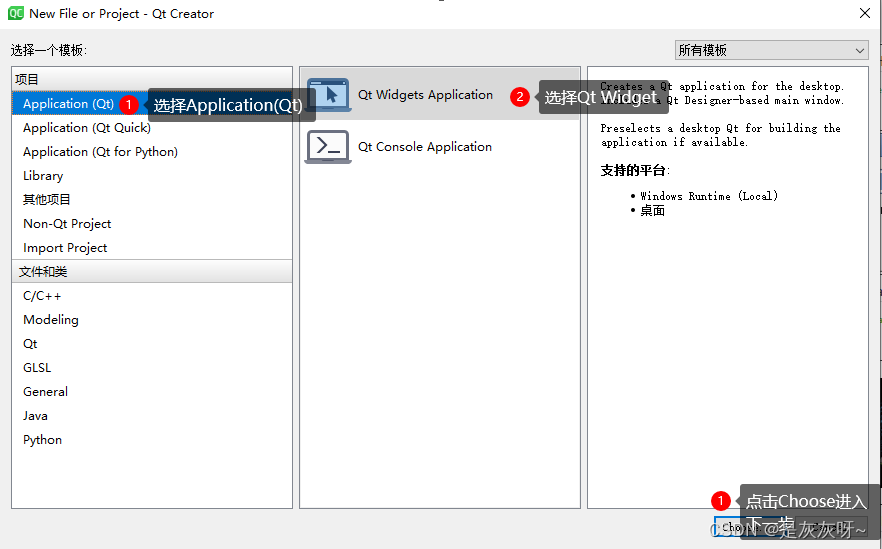Close the New File or Project dialog

coord(863,13)
